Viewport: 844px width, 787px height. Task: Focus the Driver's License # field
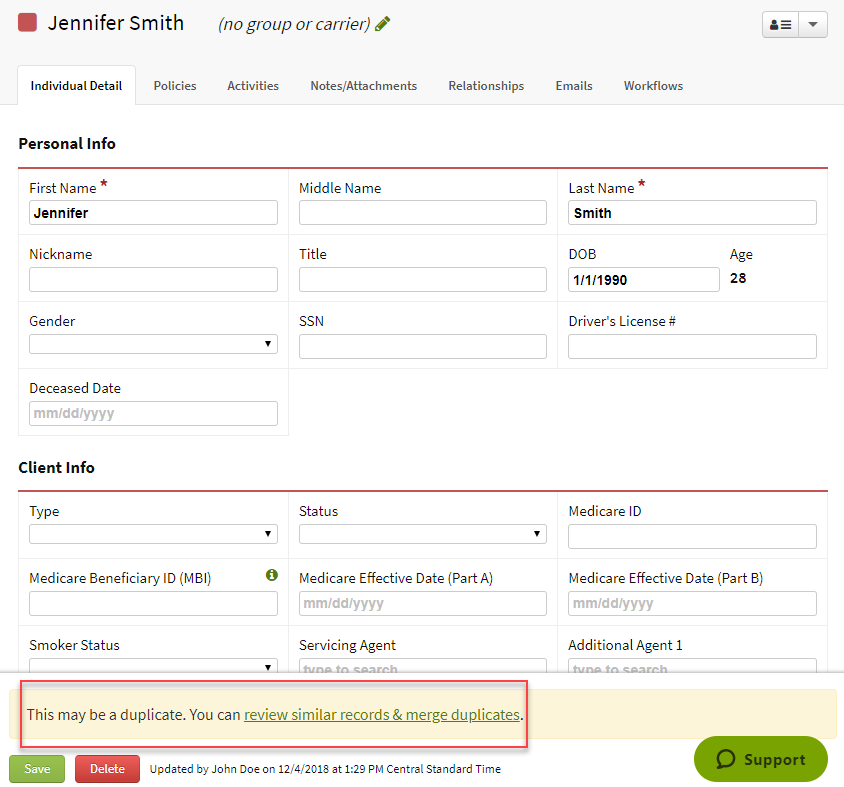point(692,346)
